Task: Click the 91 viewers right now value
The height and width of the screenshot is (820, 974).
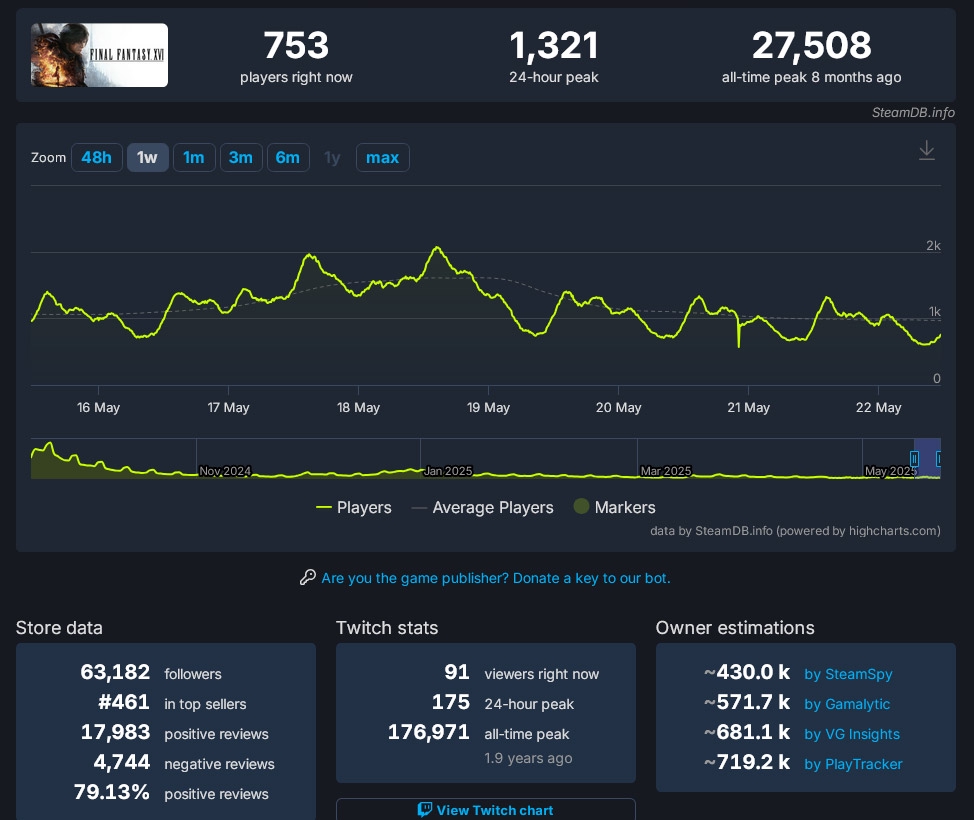Action: 457,672
